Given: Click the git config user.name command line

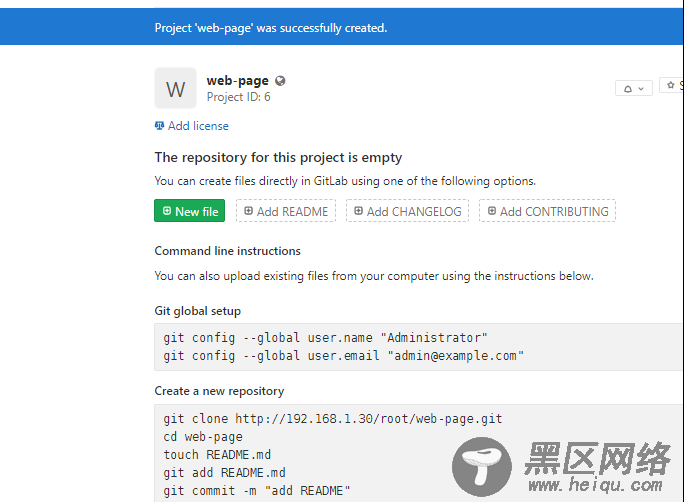Looking at the screenshot, I should click(x=325, y=338).
